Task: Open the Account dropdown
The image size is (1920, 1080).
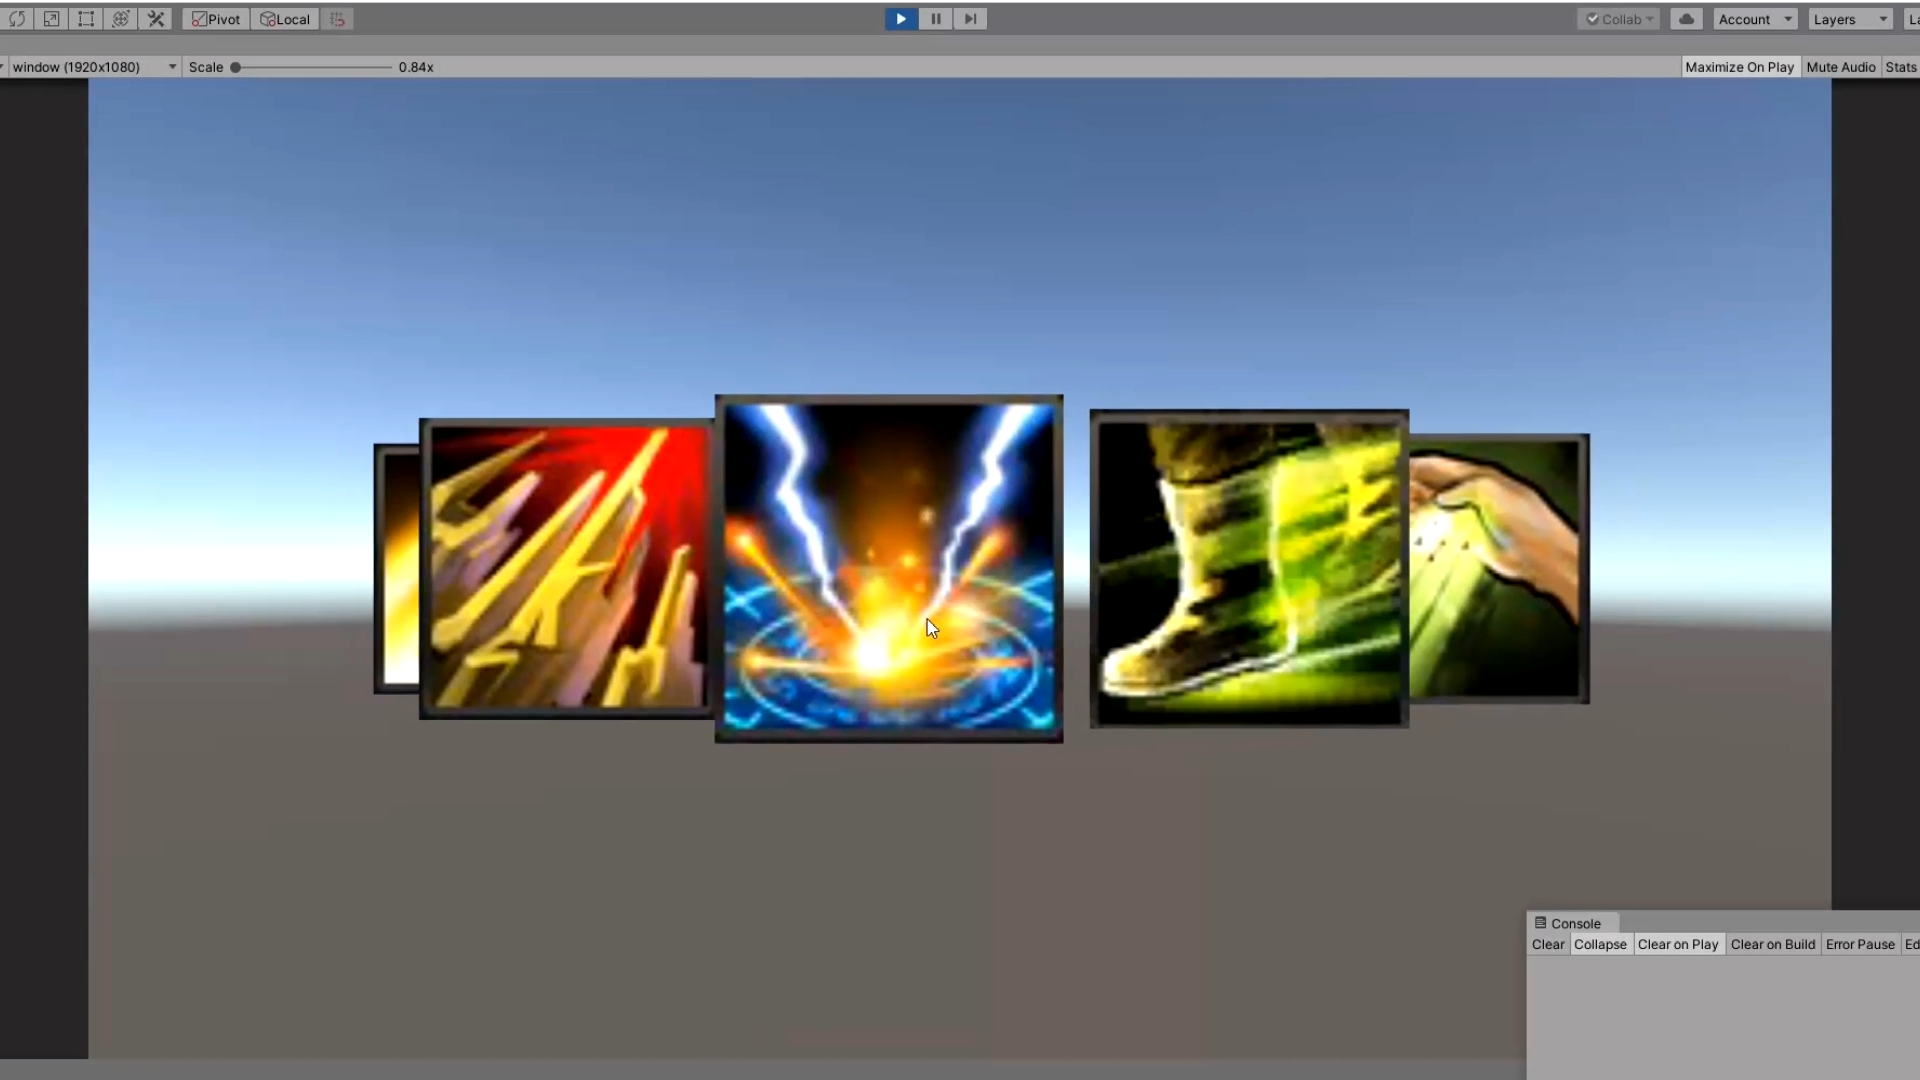Action: [1755, 19]
